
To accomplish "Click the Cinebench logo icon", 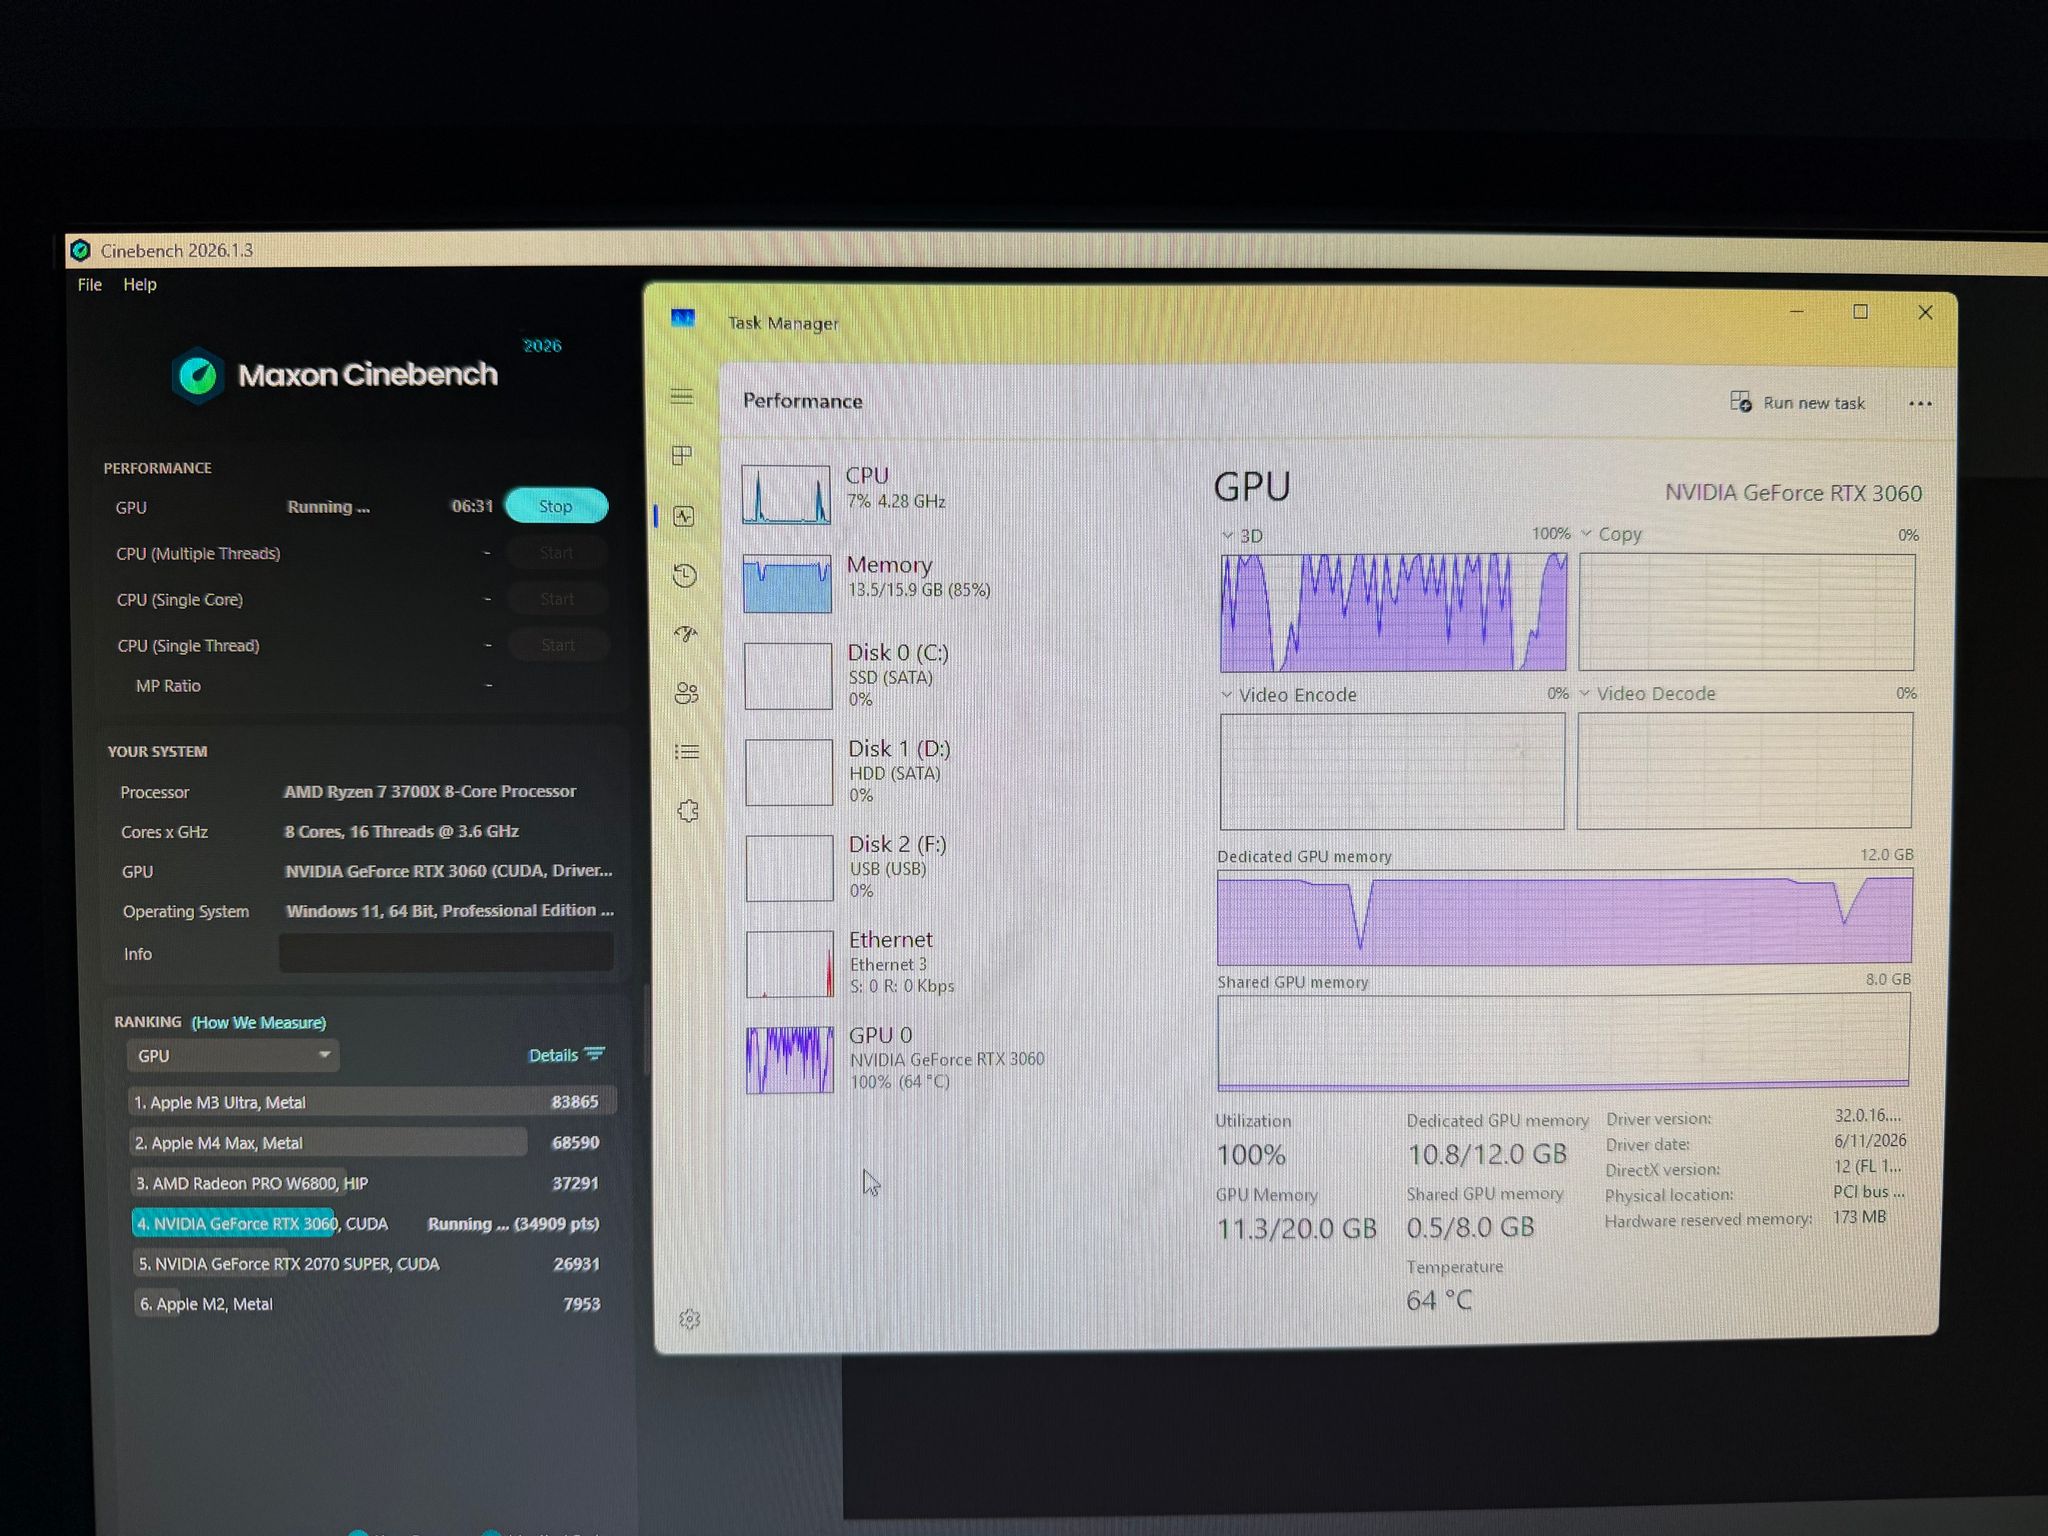I will tap(198, 376).
